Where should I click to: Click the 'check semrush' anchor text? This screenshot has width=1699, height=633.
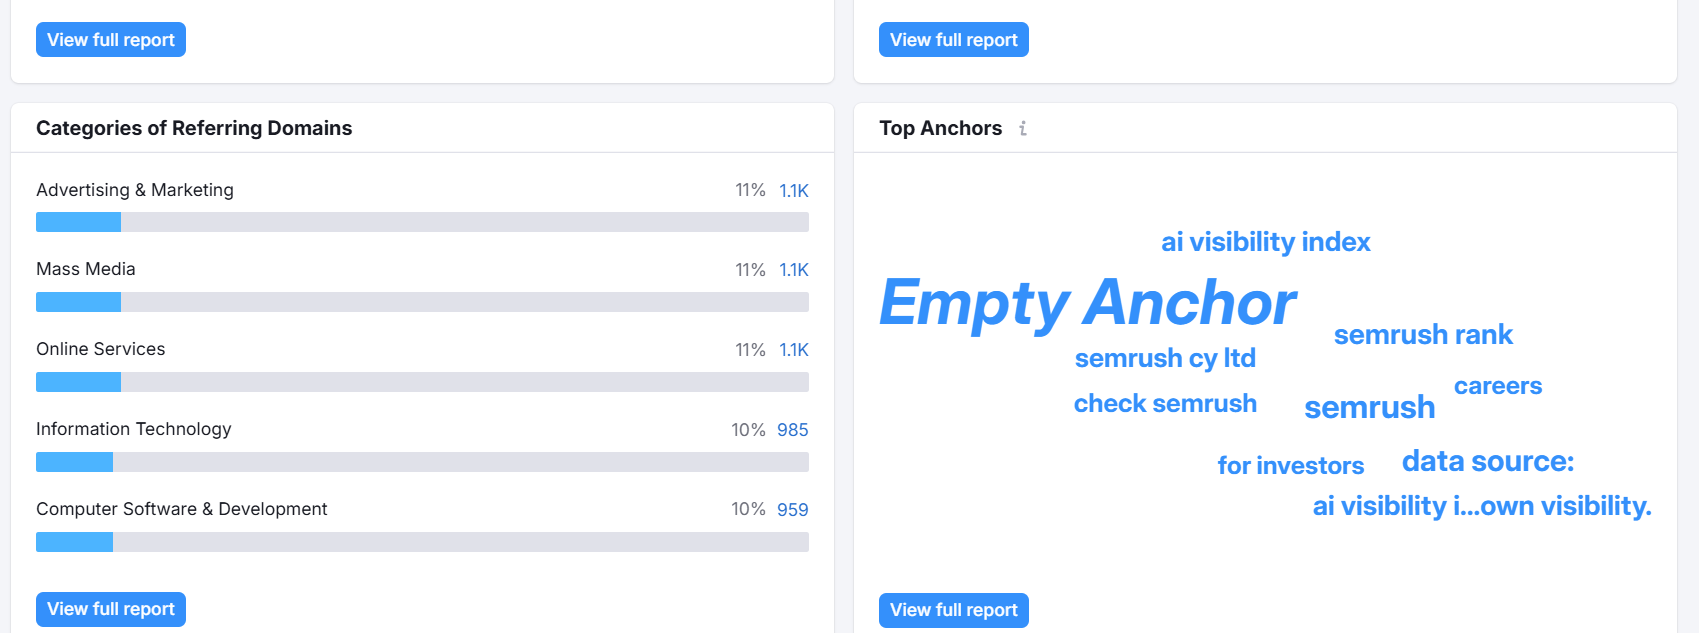tap(1165, 403)
